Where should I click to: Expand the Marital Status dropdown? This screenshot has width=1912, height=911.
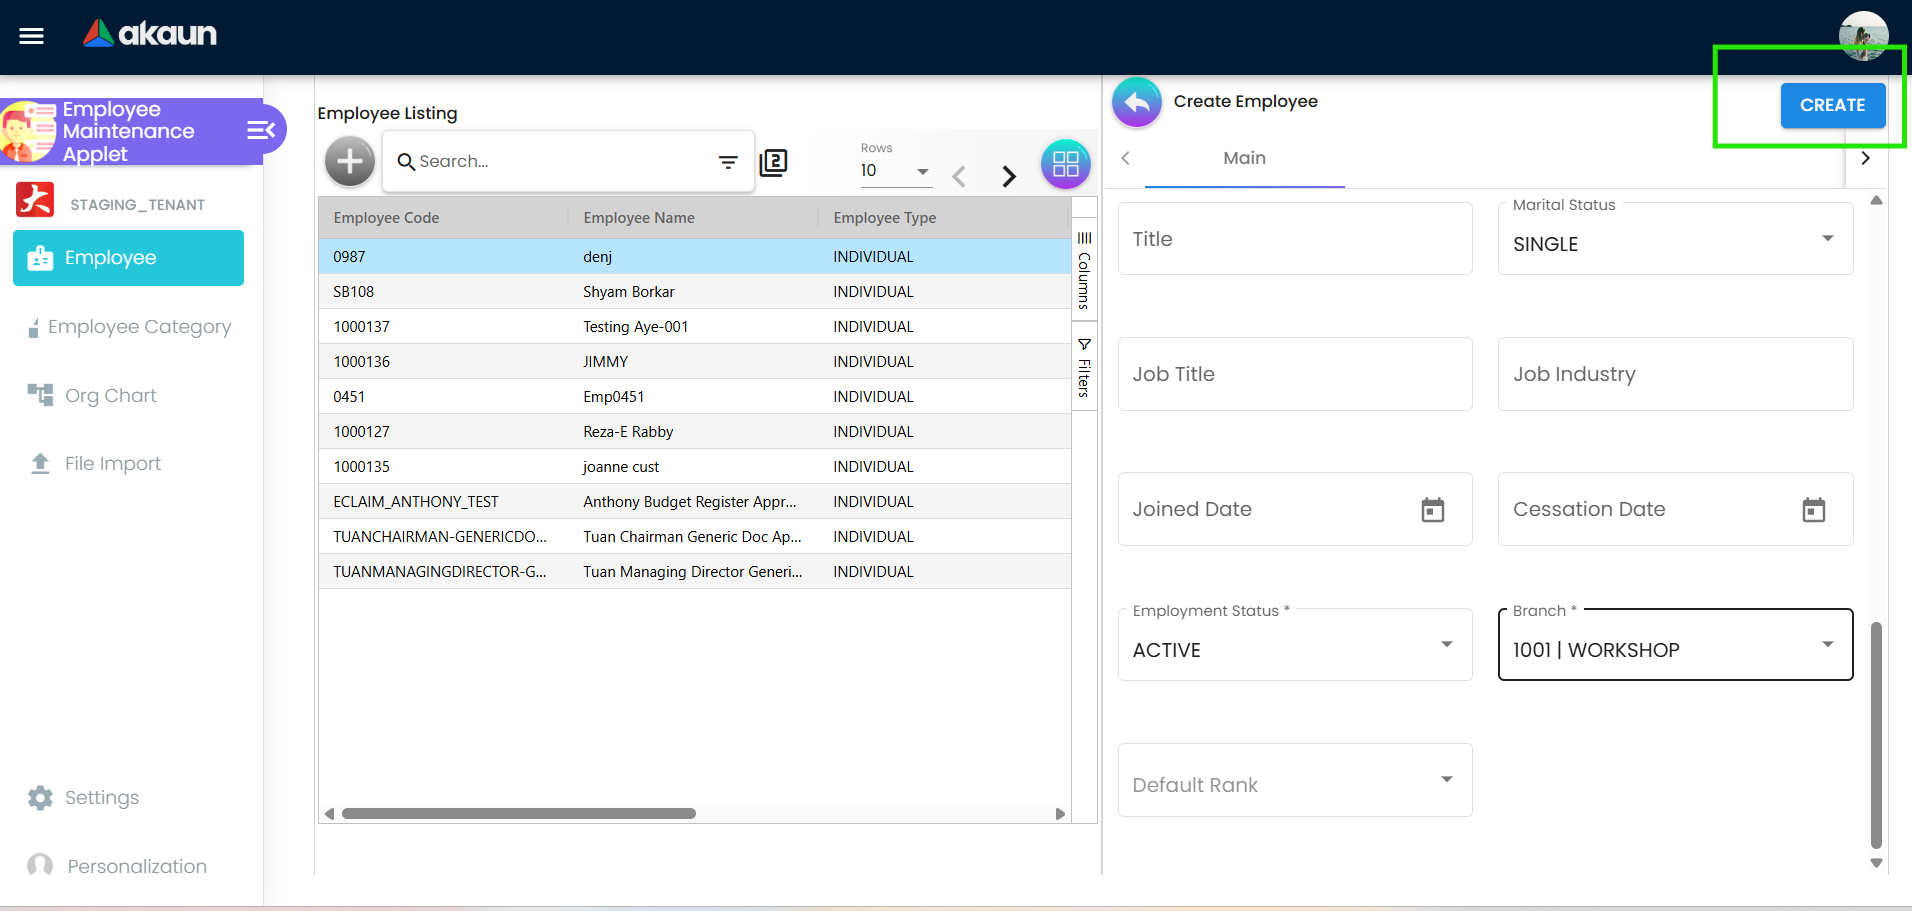pos(1827,239)
